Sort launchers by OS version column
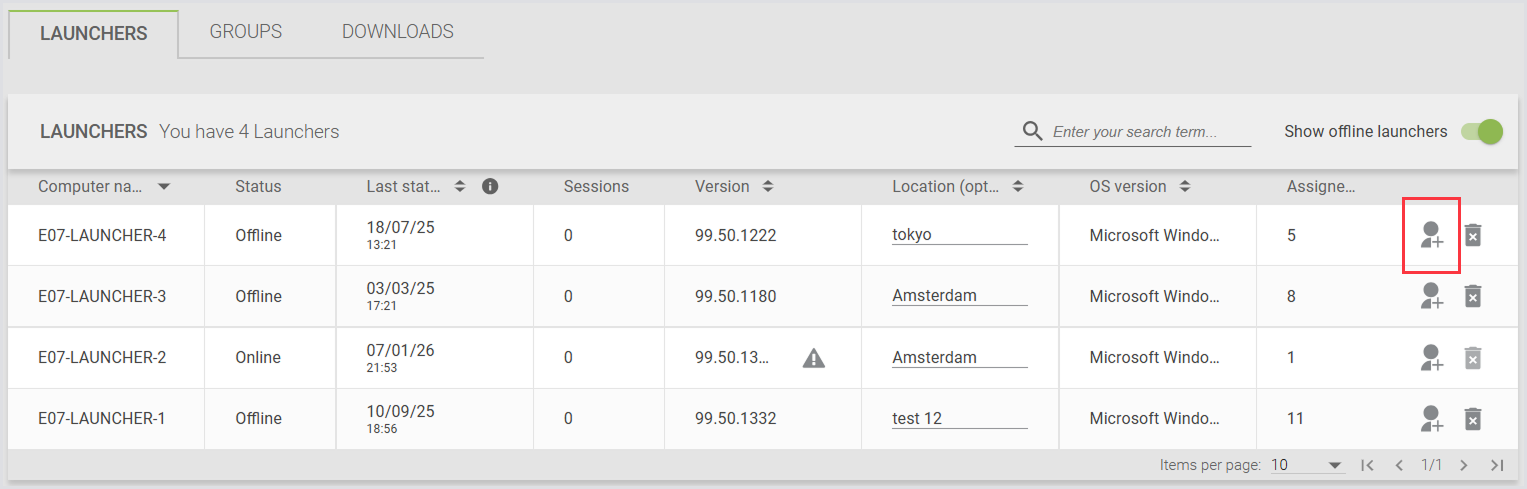The width and height of the screenshot is (1527, 489). click(x=1184, y=187)
